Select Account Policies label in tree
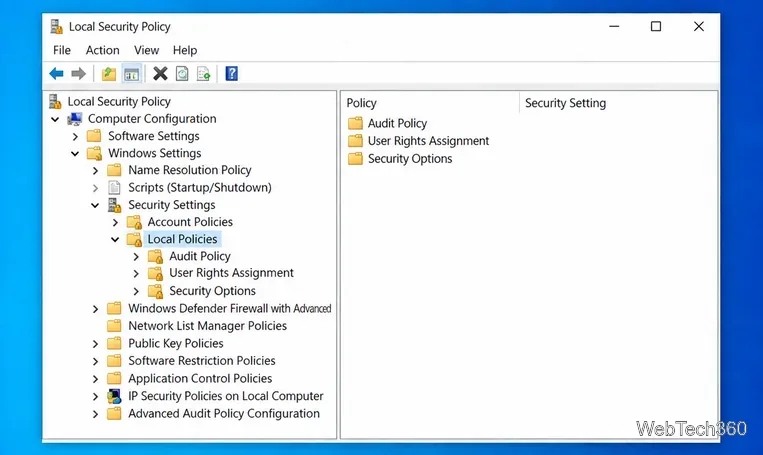This screenshot has width=763, height=455. point(190,222)
